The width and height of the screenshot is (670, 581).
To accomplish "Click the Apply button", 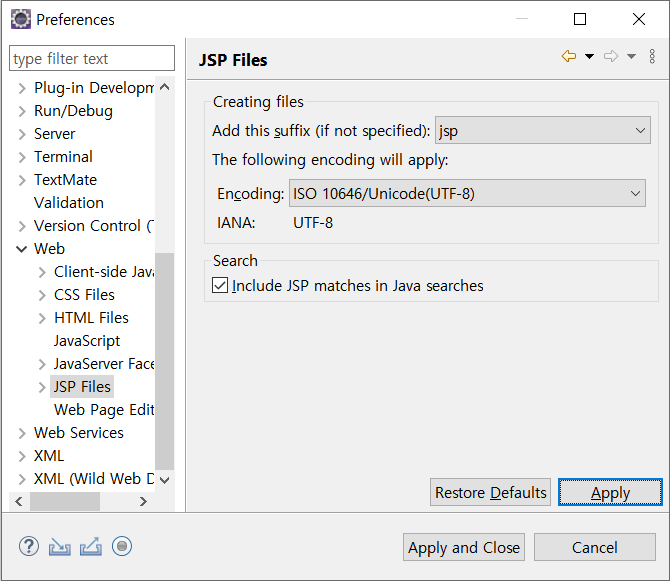I will point(610,492).
